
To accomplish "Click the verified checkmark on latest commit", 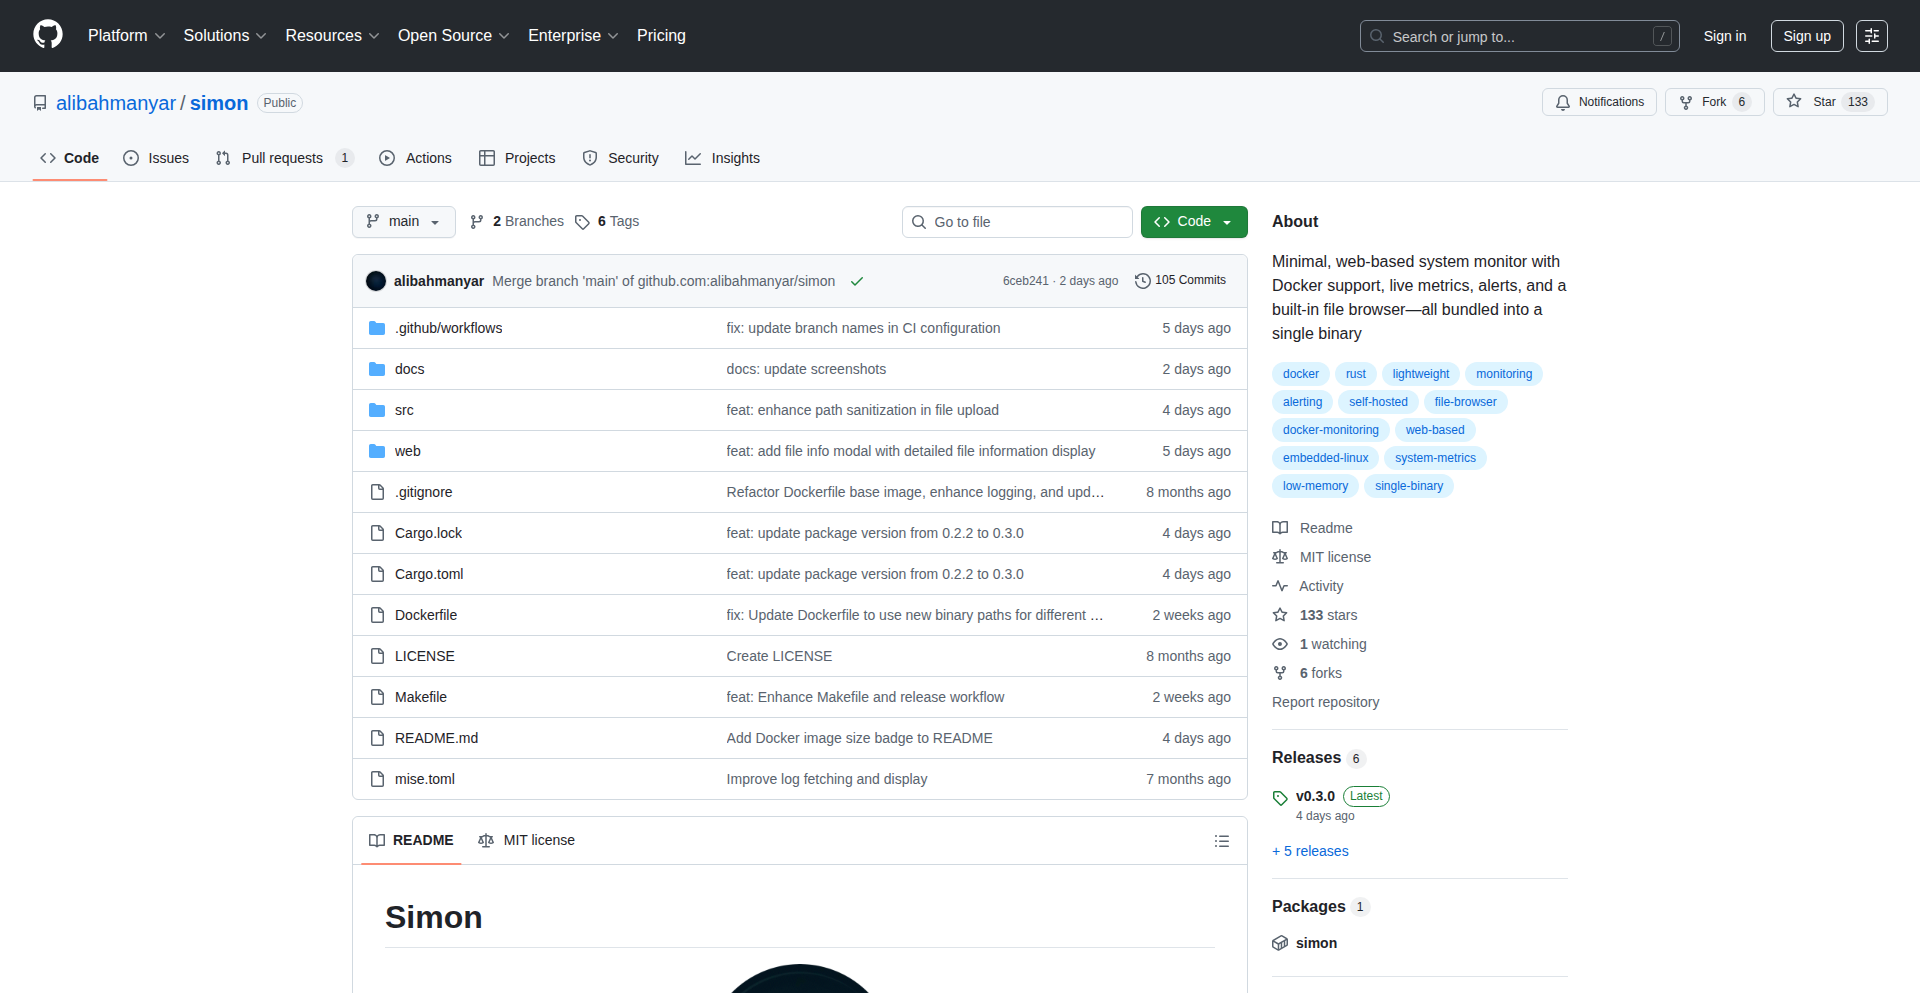I will pos(857,281).
